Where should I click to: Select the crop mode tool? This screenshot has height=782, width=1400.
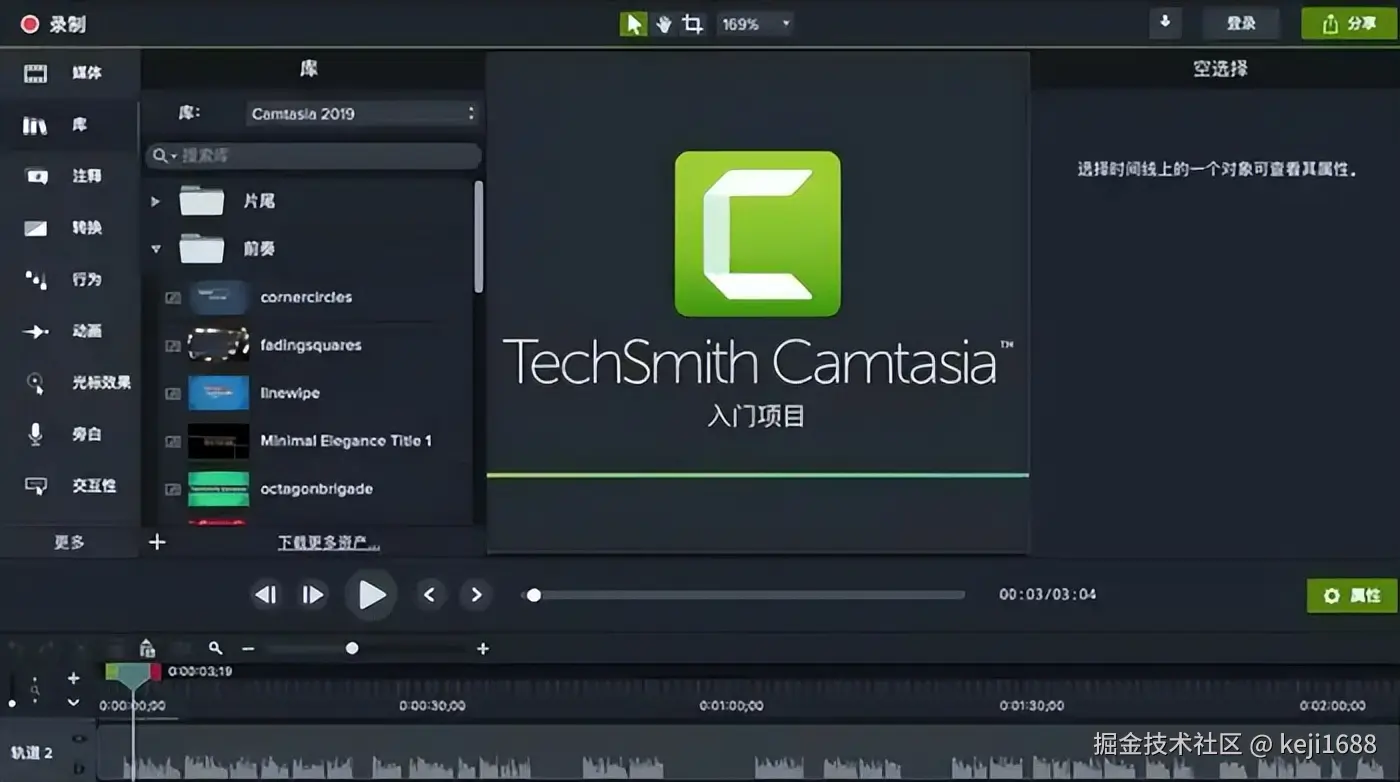point(692,24)
